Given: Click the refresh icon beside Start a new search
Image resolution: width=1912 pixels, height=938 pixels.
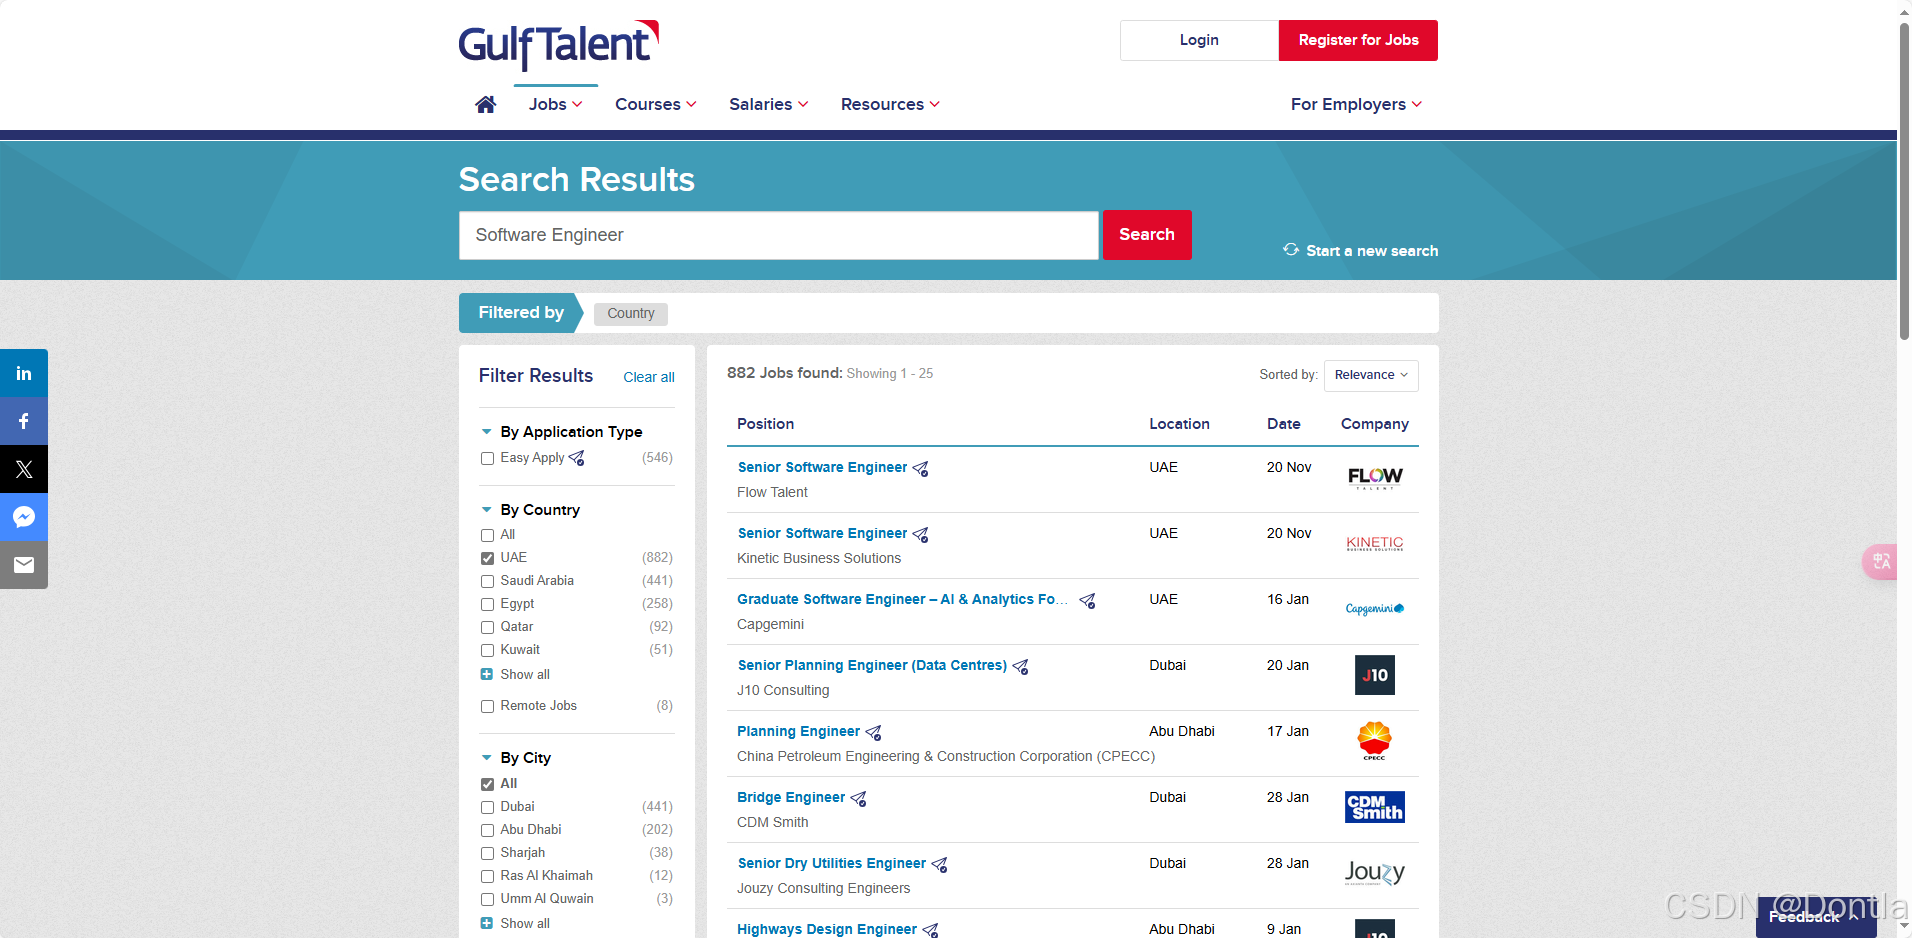Looking at the screenshot, I should pyautogui.click(x=1291, y=249).
